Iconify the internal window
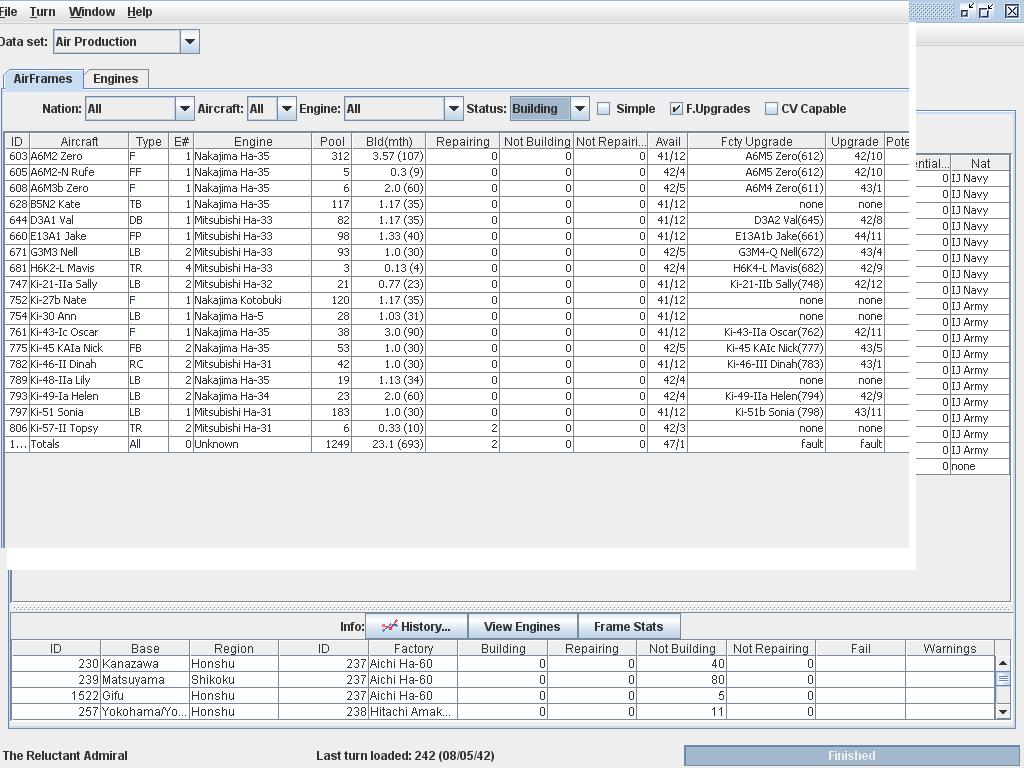Viewport: 1024px width, 768px height. 966,11
